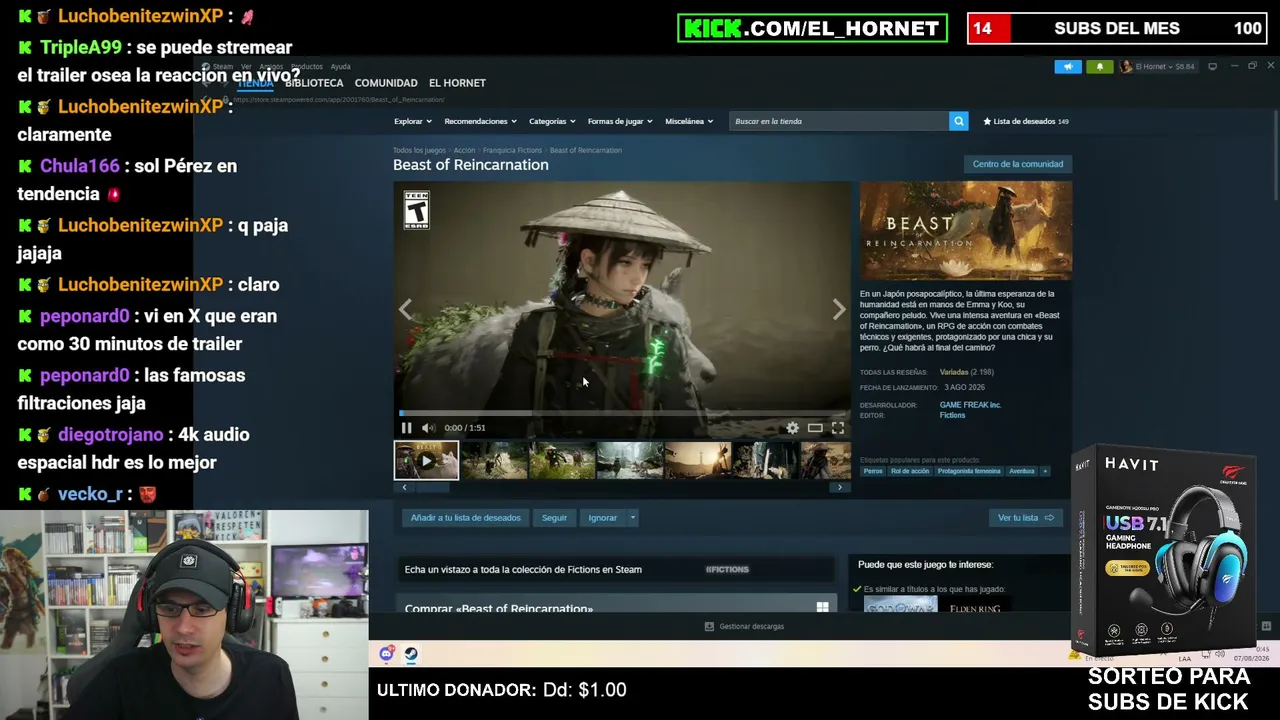Screen dimensions: 1280x720
Task: Click the Elden Ring recommendation thumbnail
Action: pos(975,606)
